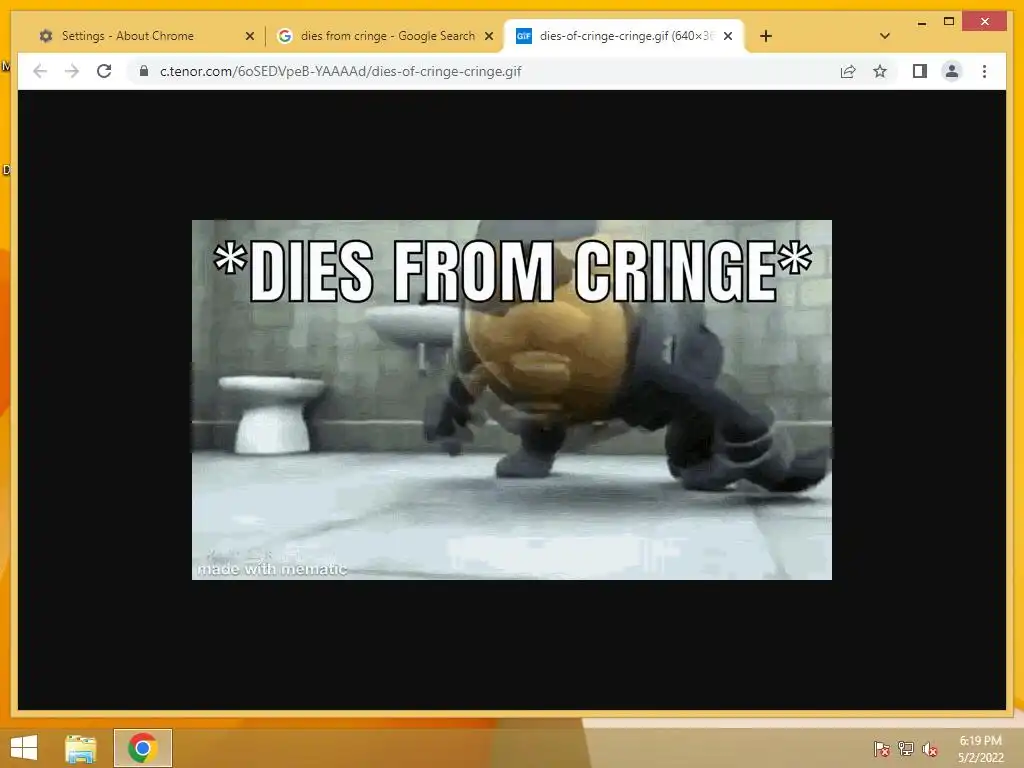The image size is (1024, 768).
Task: Open the network status tray icon
Action: (x=906, y=749)
